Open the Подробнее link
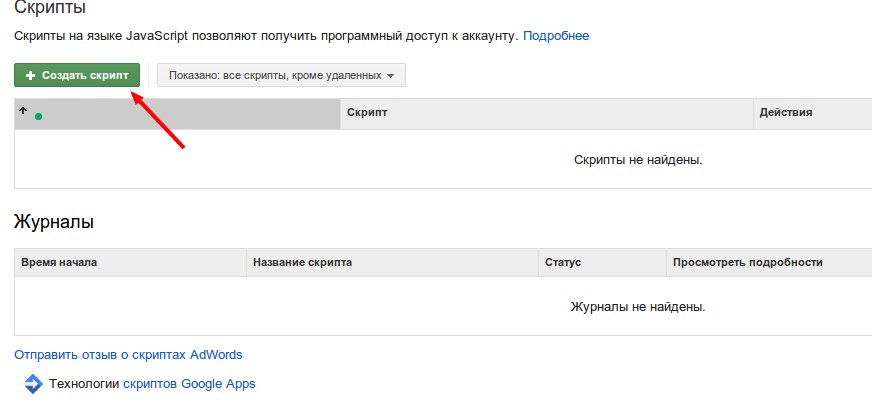 tap(556, 36)
